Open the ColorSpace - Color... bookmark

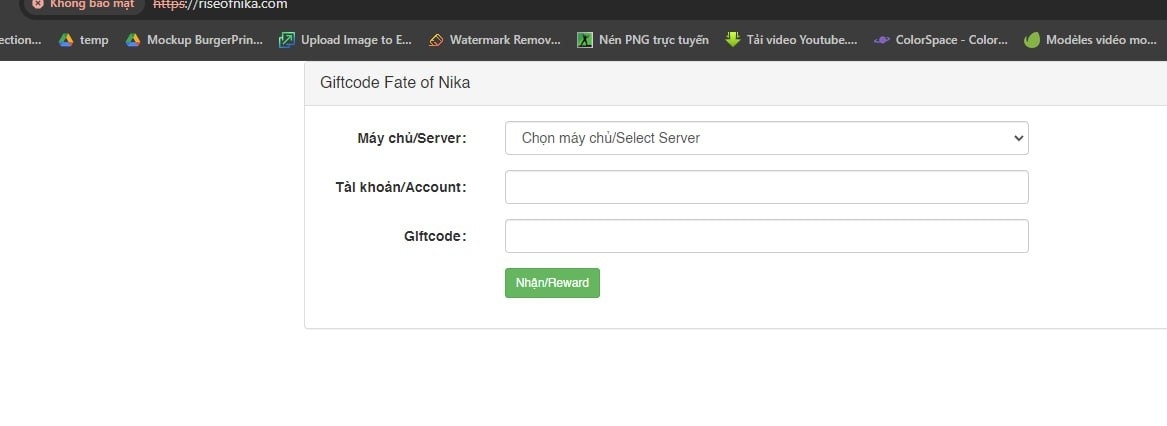click(x=941, y=40)
